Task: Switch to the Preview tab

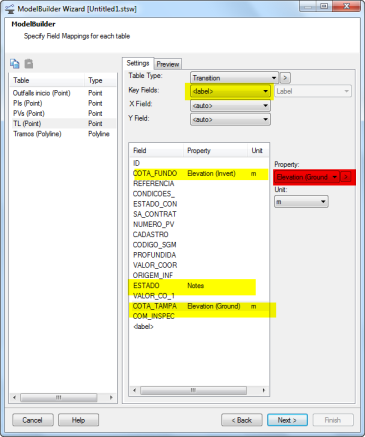Action: point(168,64)
